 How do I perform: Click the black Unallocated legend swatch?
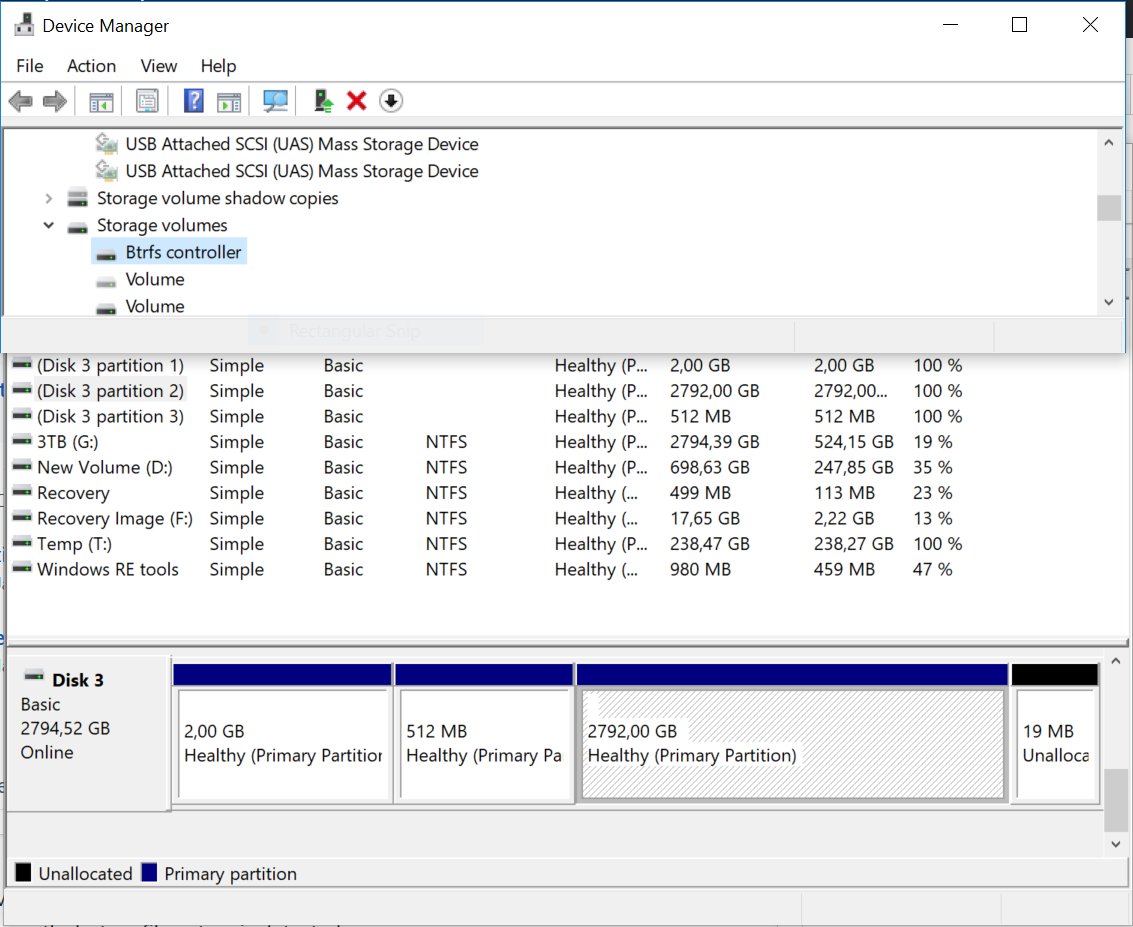tap(23, 872)
